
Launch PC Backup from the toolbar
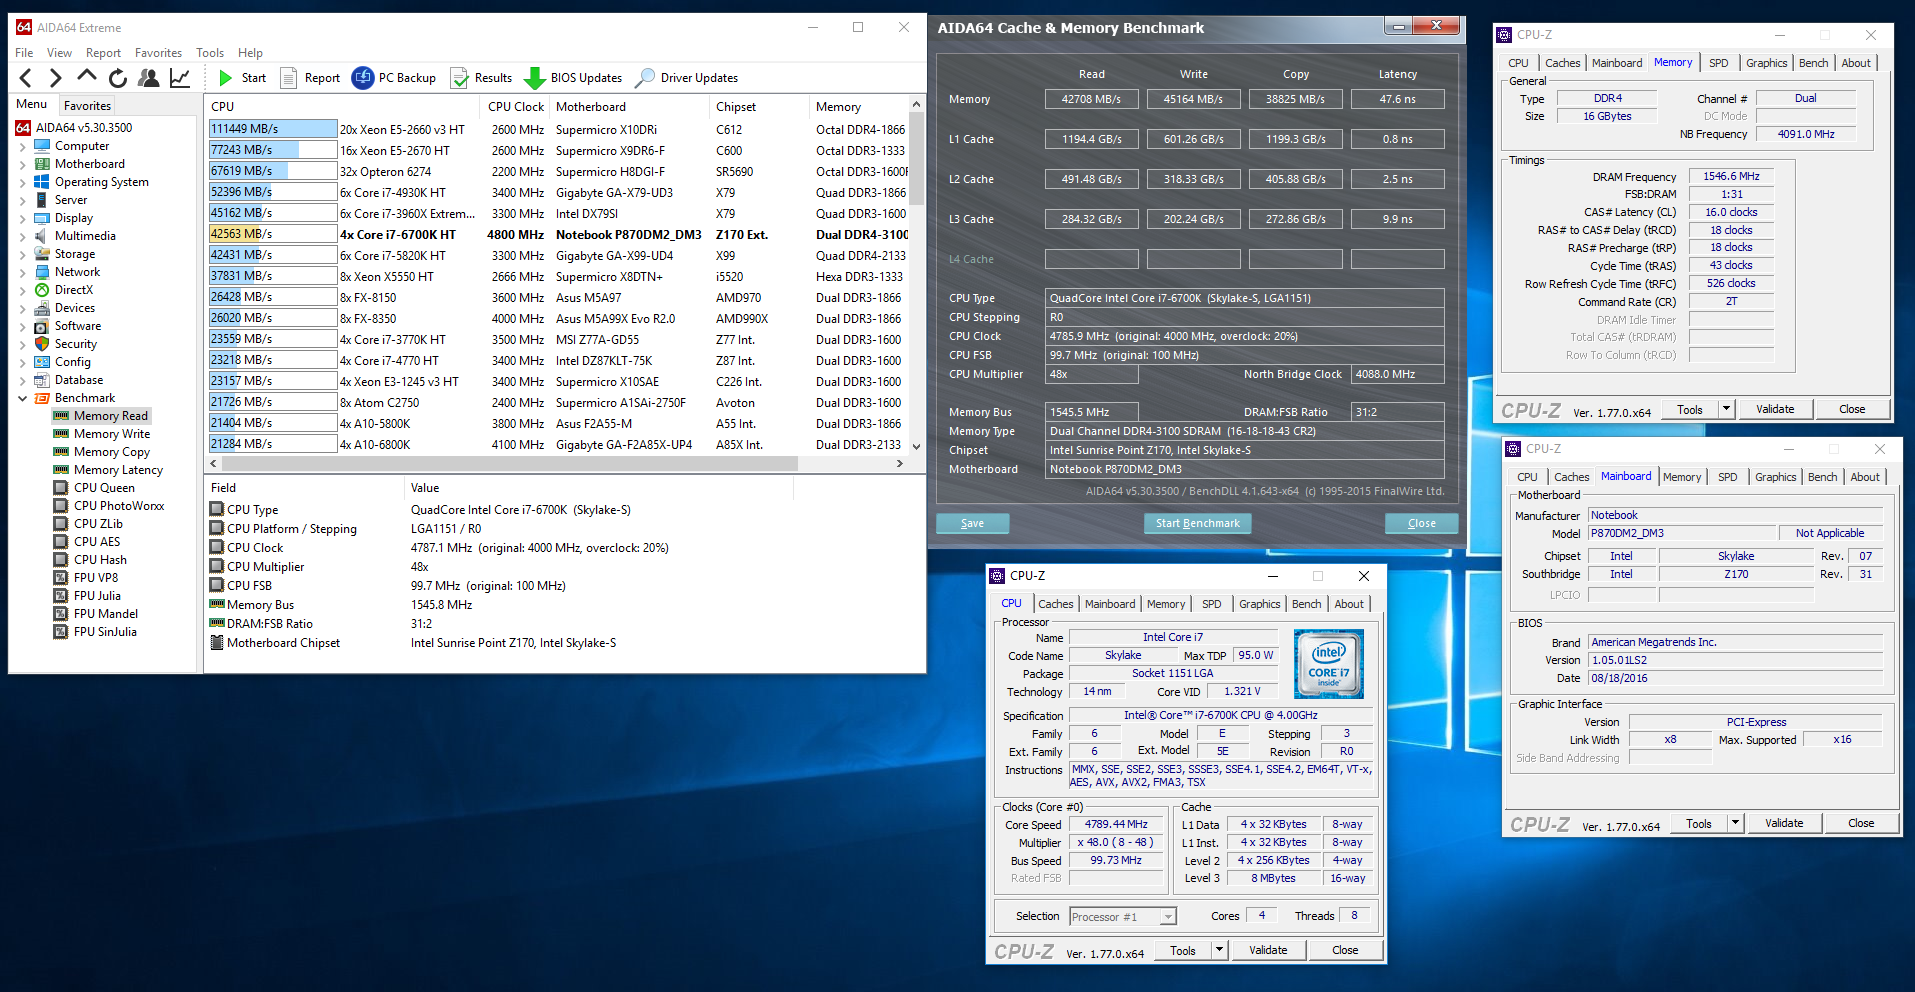[395, 78]
